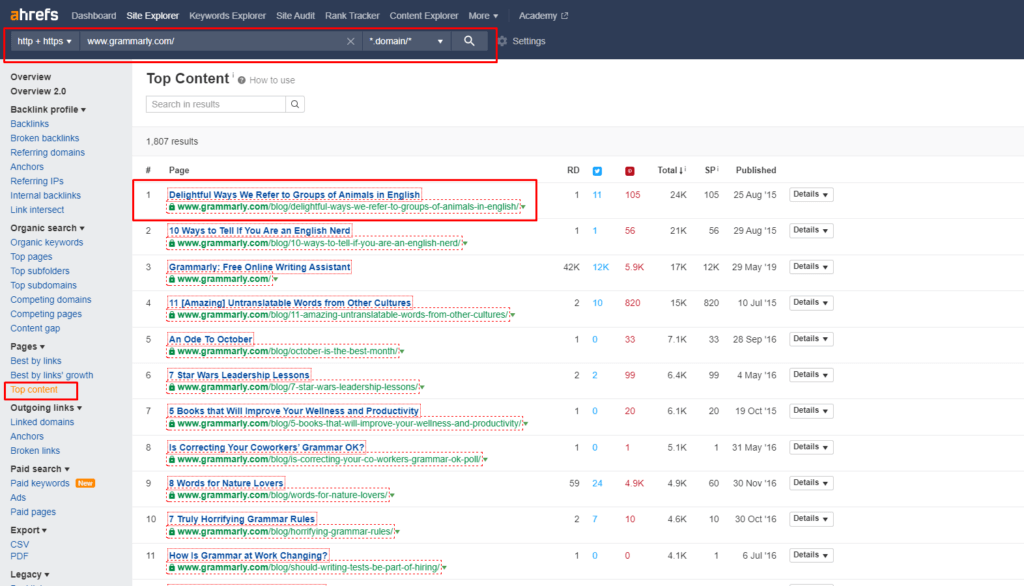Open 10 Ways to Tell If You Are an English Nerd
This screenshot has width=1024, height=586.
click(259, 231)
